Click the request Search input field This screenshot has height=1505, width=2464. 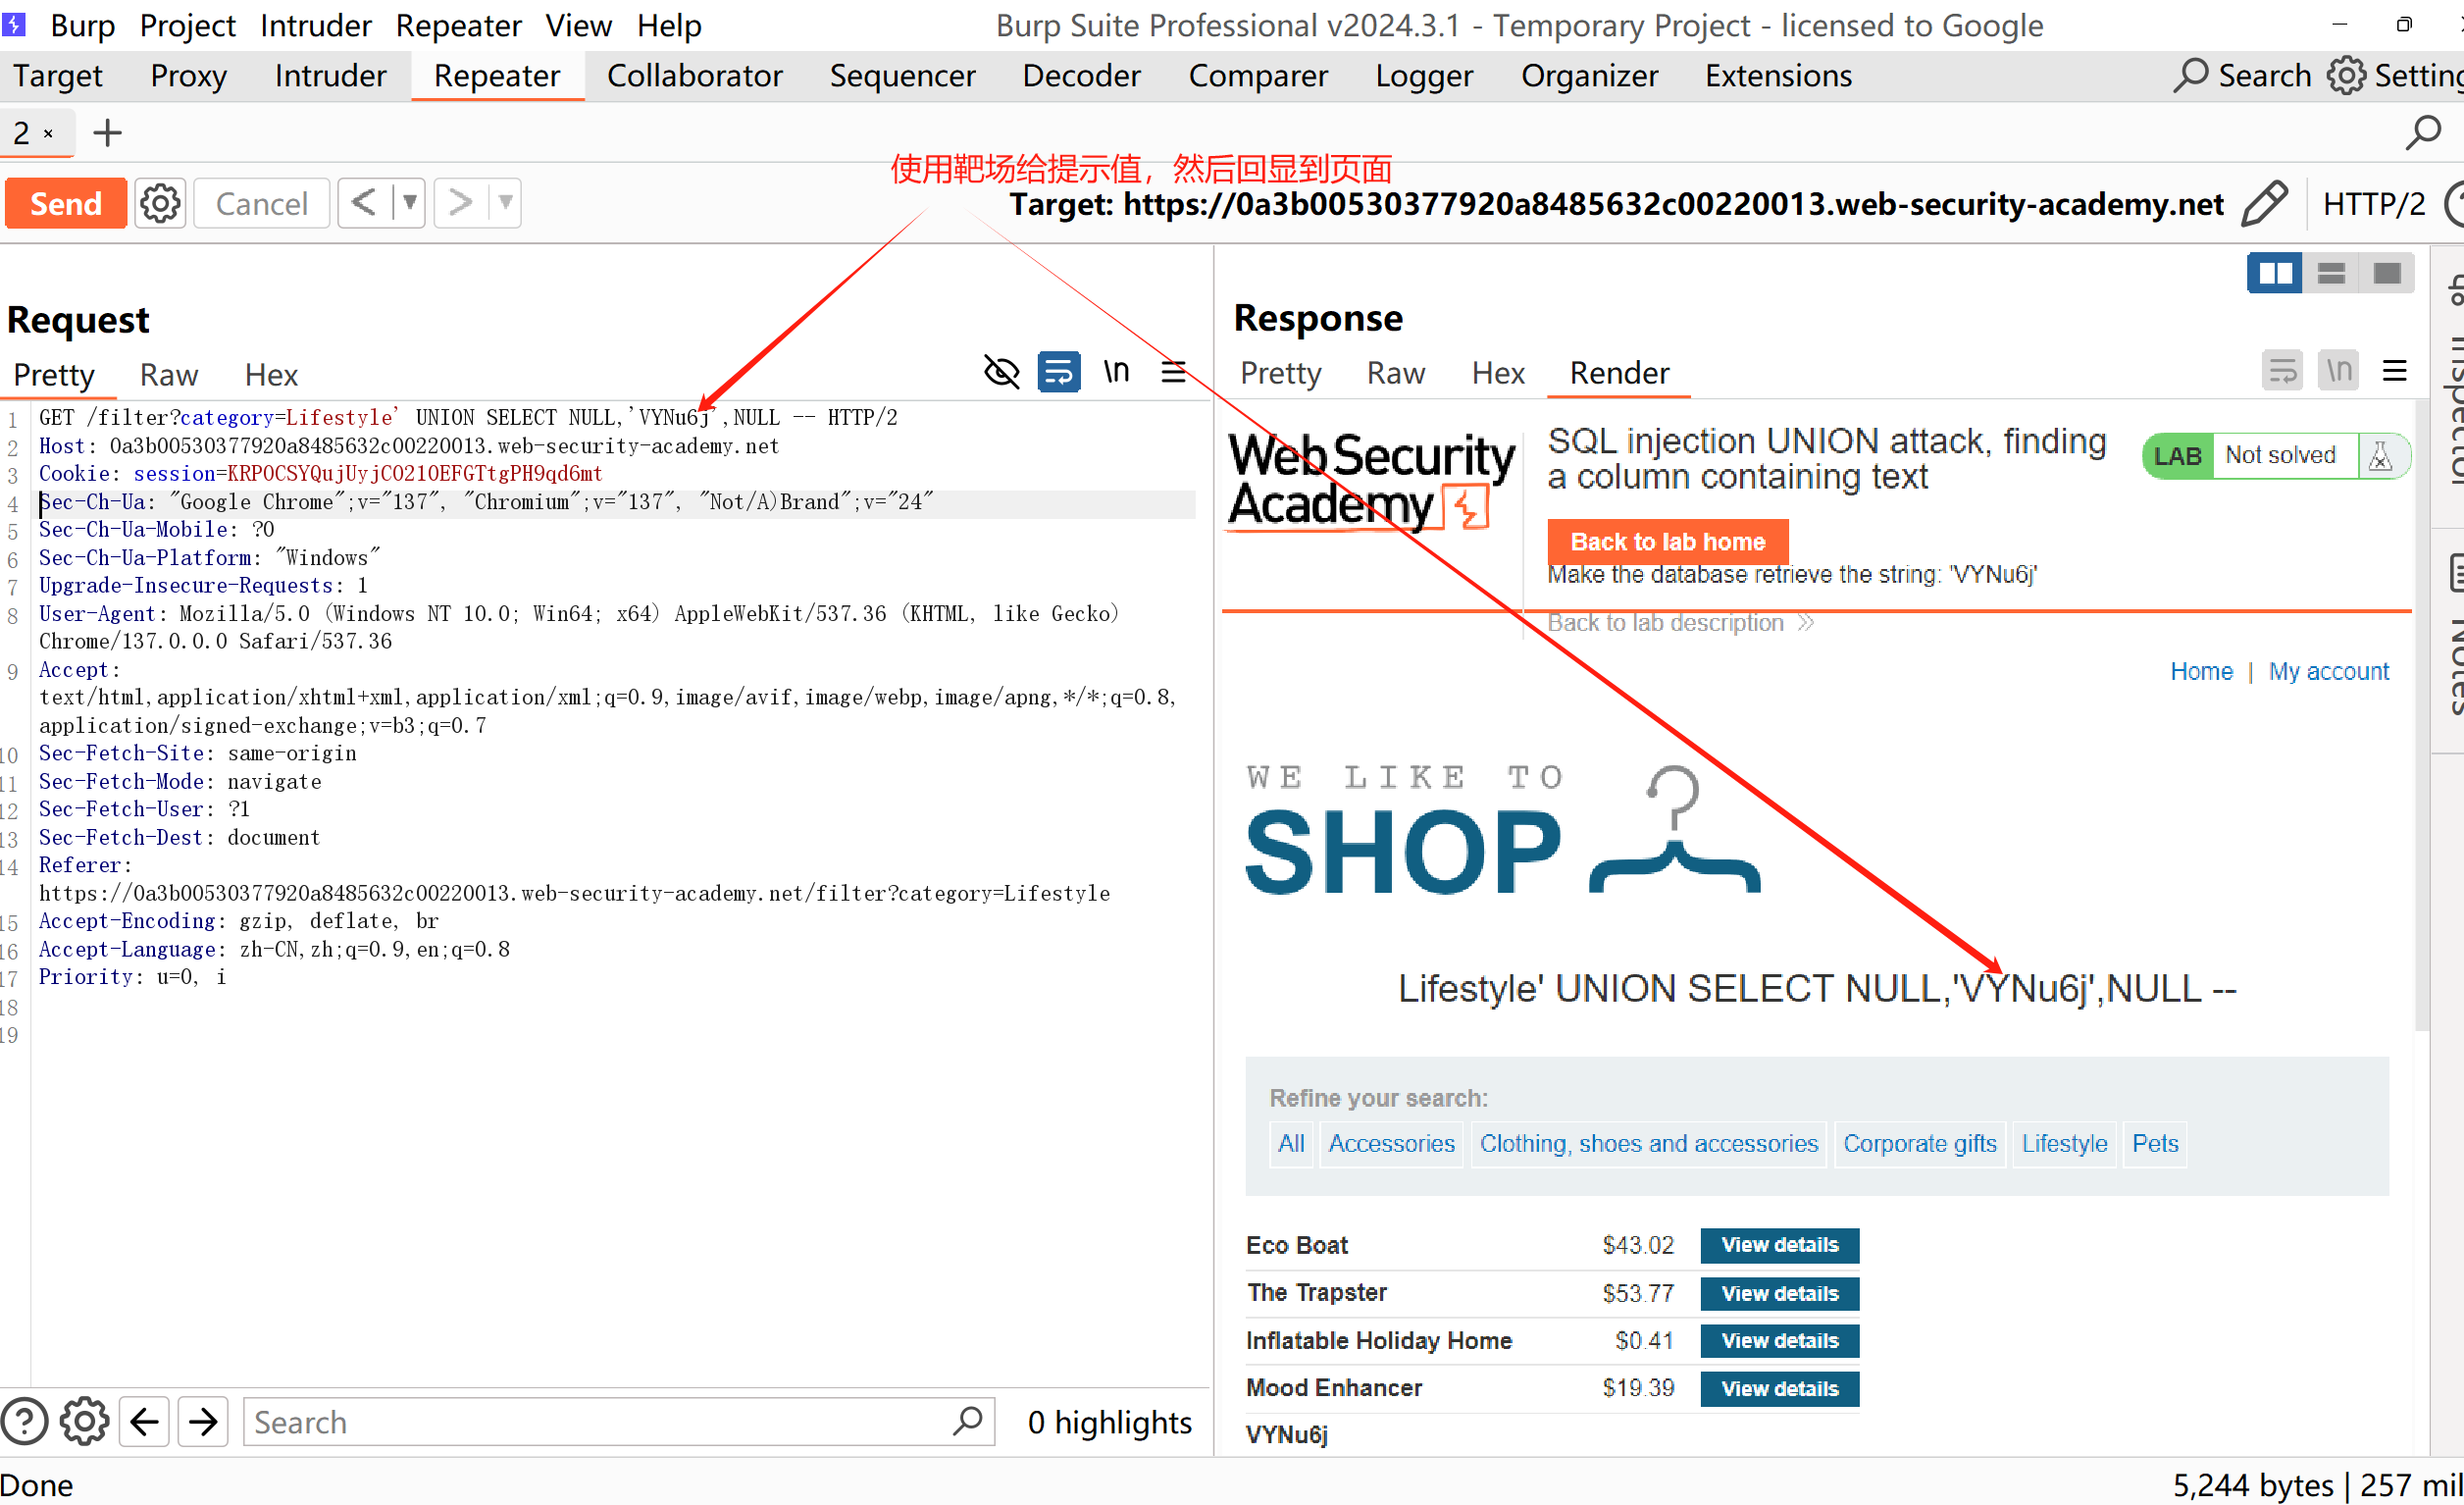pos(600,1421)
